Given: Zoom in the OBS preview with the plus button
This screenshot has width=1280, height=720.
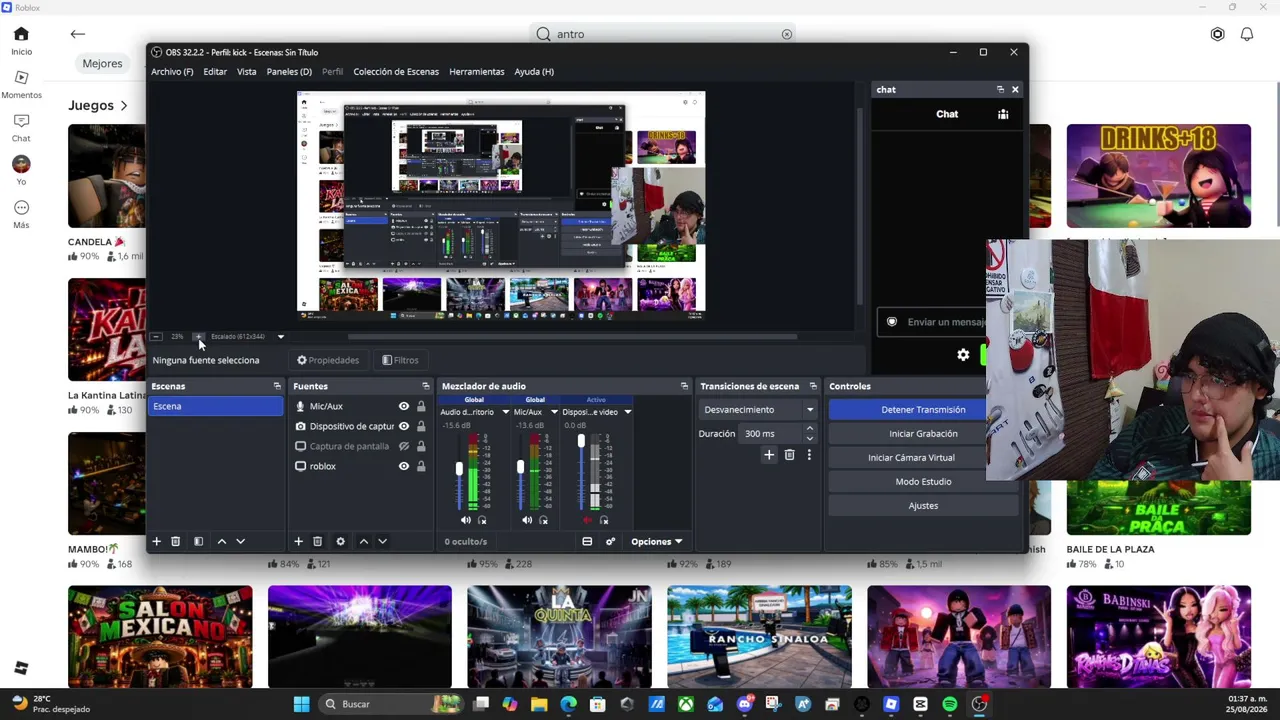Looking at the screenshot, I should [x=198, y=336].
